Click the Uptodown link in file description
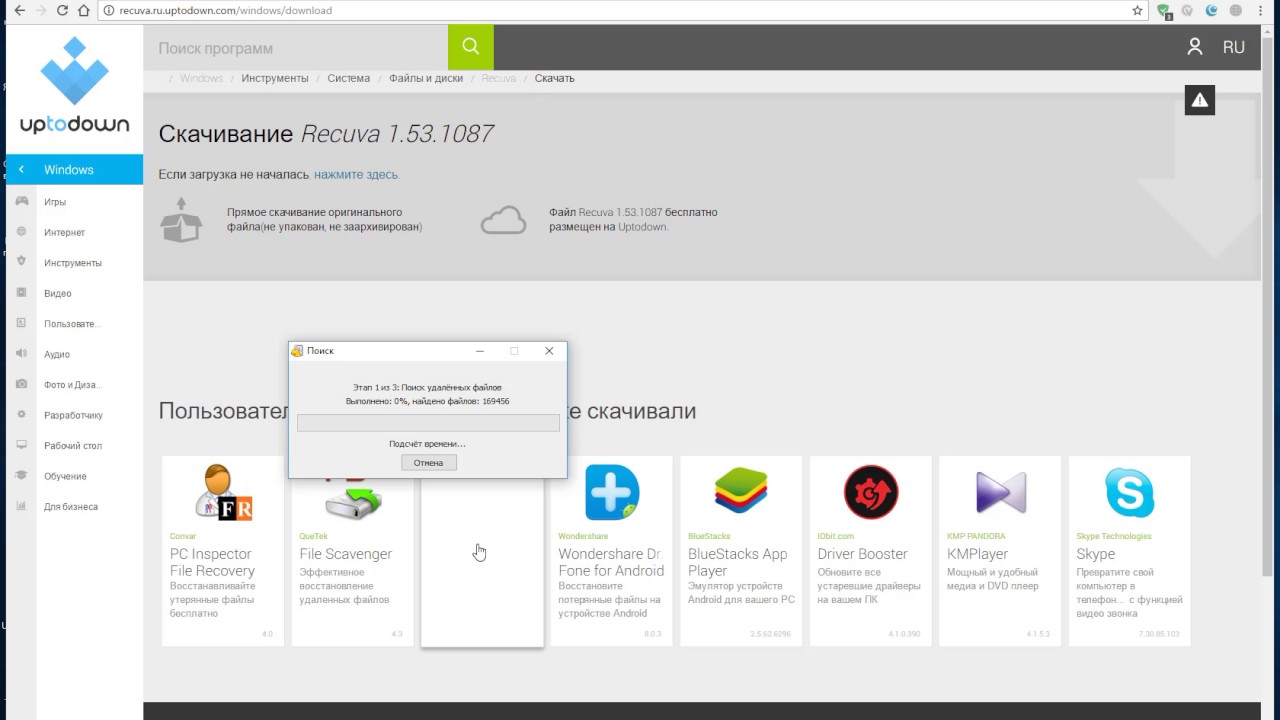 (x=642, y=227)
